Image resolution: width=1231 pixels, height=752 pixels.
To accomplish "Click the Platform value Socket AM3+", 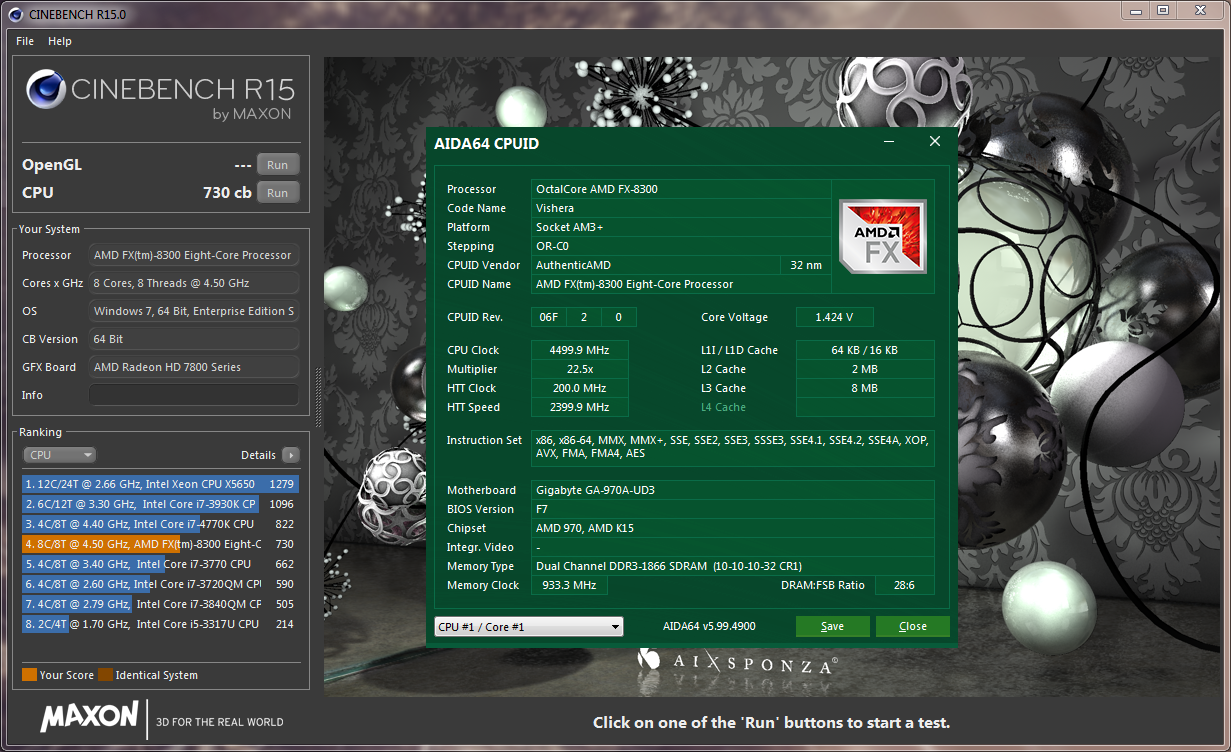I will [681, 227].
